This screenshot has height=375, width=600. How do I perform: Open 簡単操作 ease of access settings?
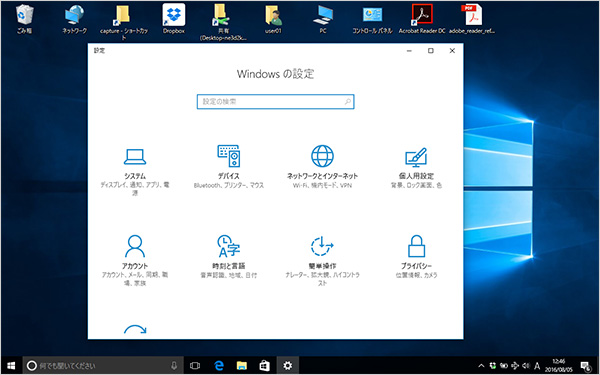pyautogui.click(x=322, y=261)
